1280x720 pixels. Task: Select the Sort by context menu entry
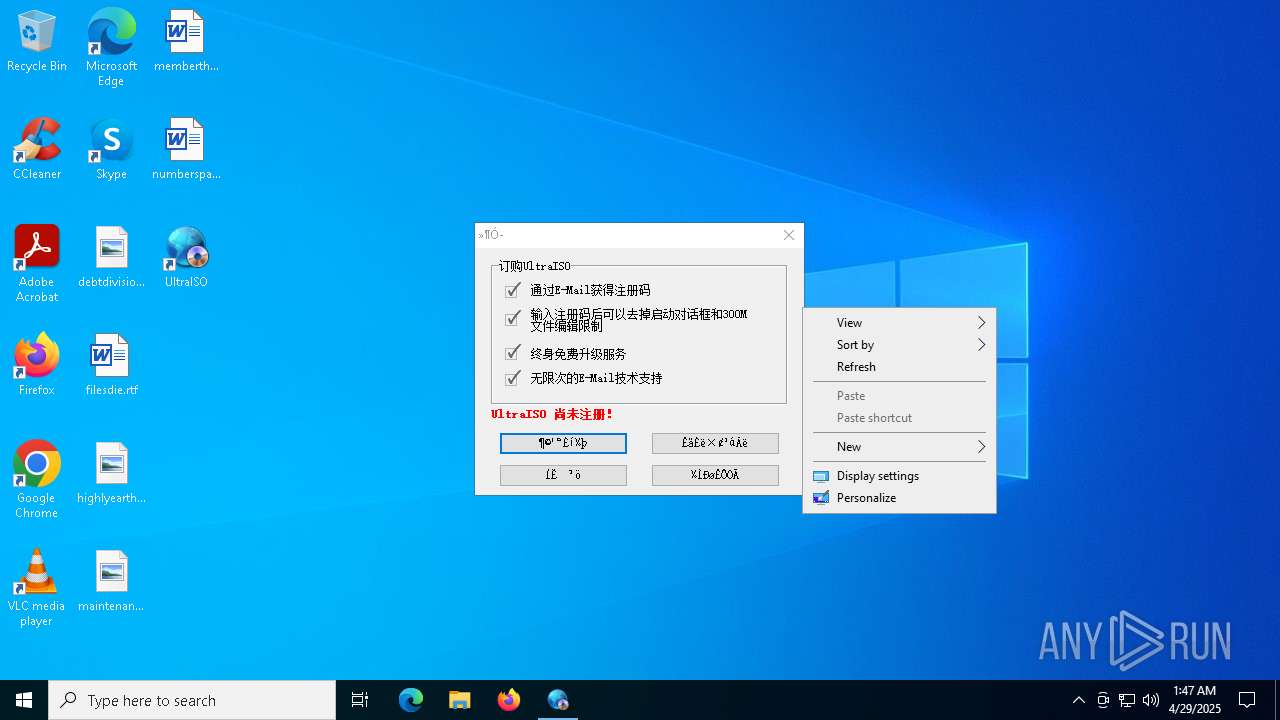pyautogui.click(x=899, y=345)
